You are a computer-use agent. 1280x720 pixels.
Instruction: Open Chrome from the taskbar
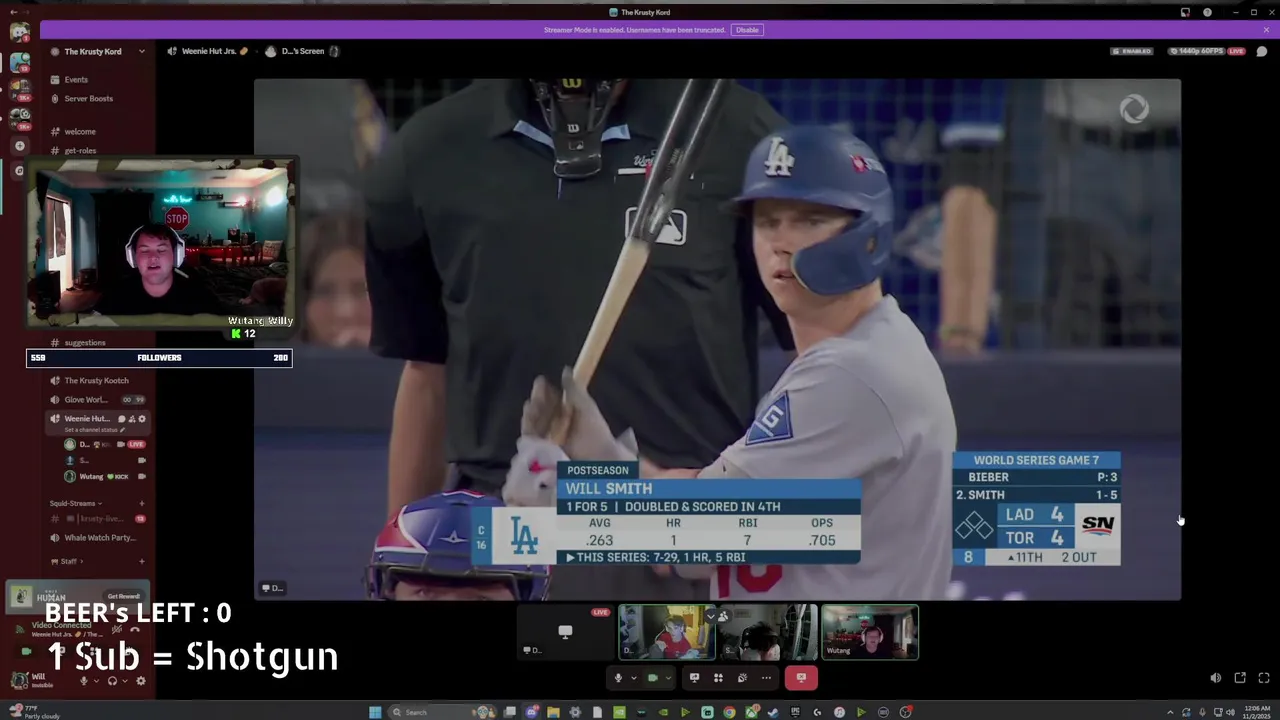coord(729,712)
